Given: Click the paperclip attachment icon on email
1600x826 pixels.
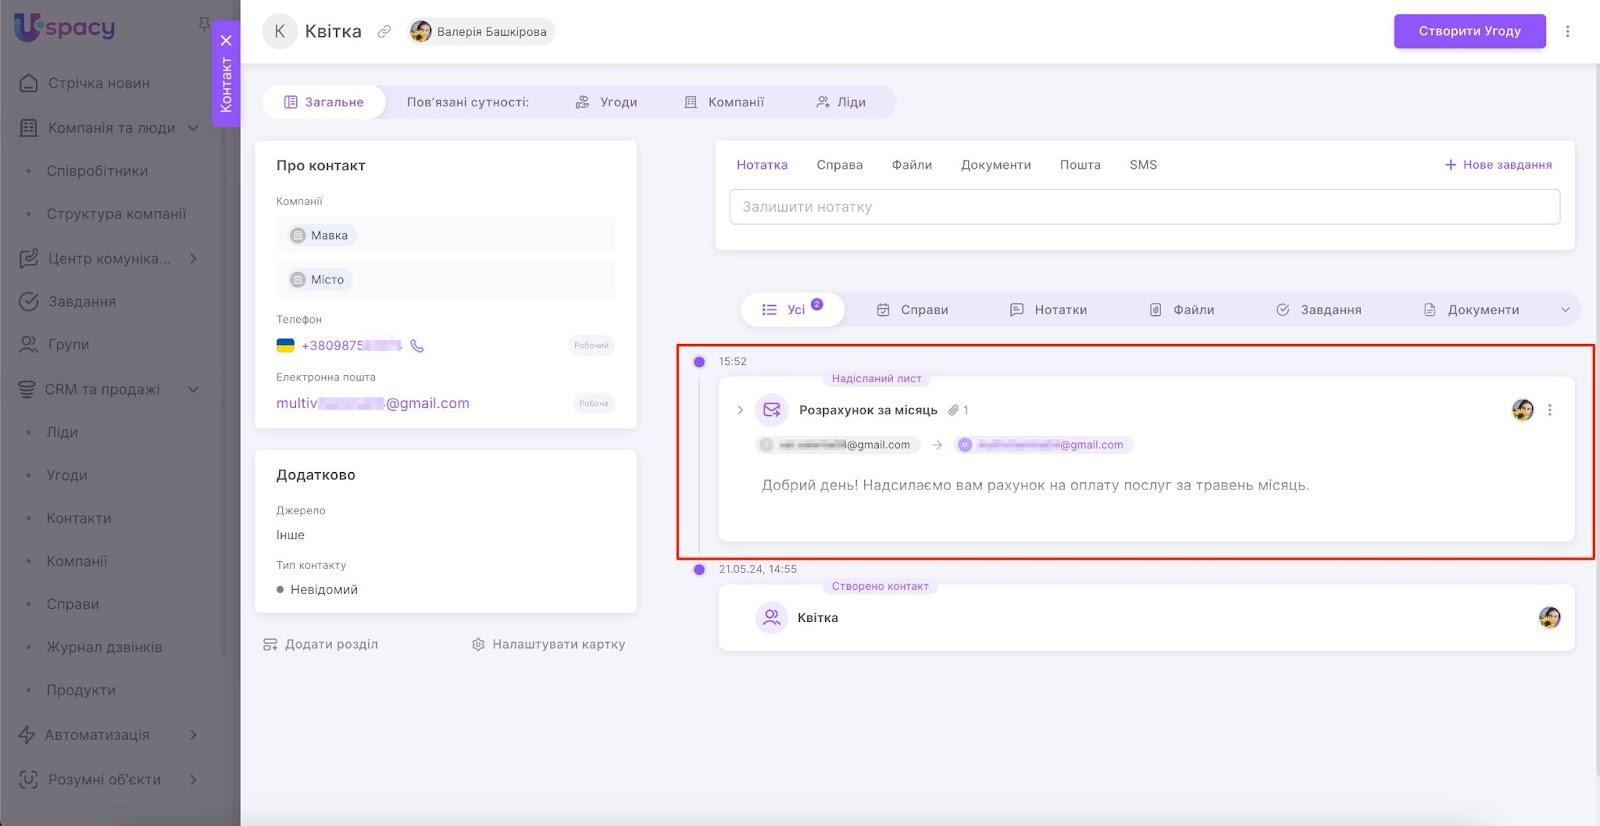Looking at the screenshot, I should 954,410.
